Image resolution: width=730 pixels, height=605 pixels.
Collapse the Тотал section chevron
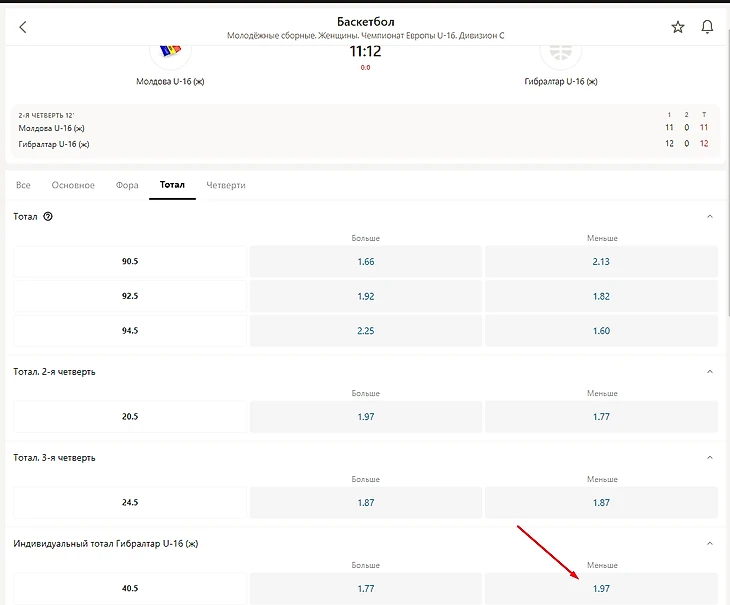(710, 216)
